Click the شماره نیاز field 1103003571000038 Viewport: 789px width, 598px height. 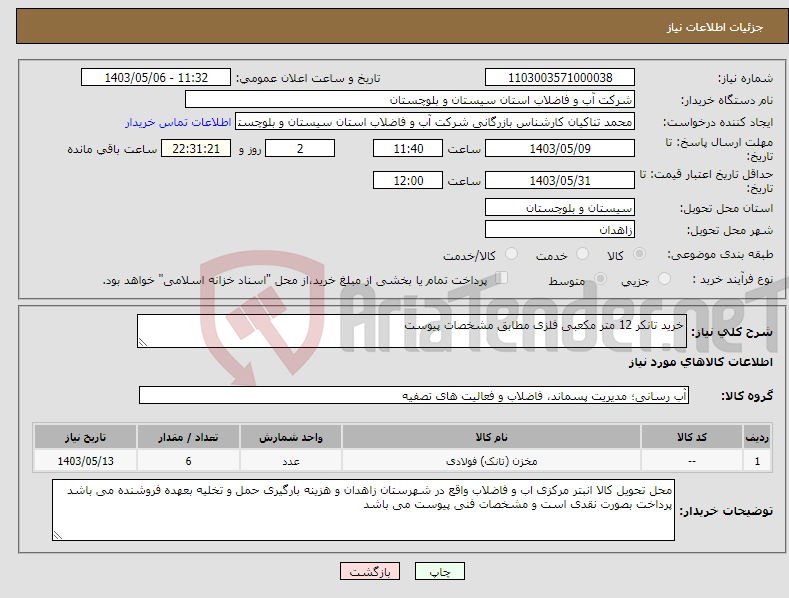560,78
